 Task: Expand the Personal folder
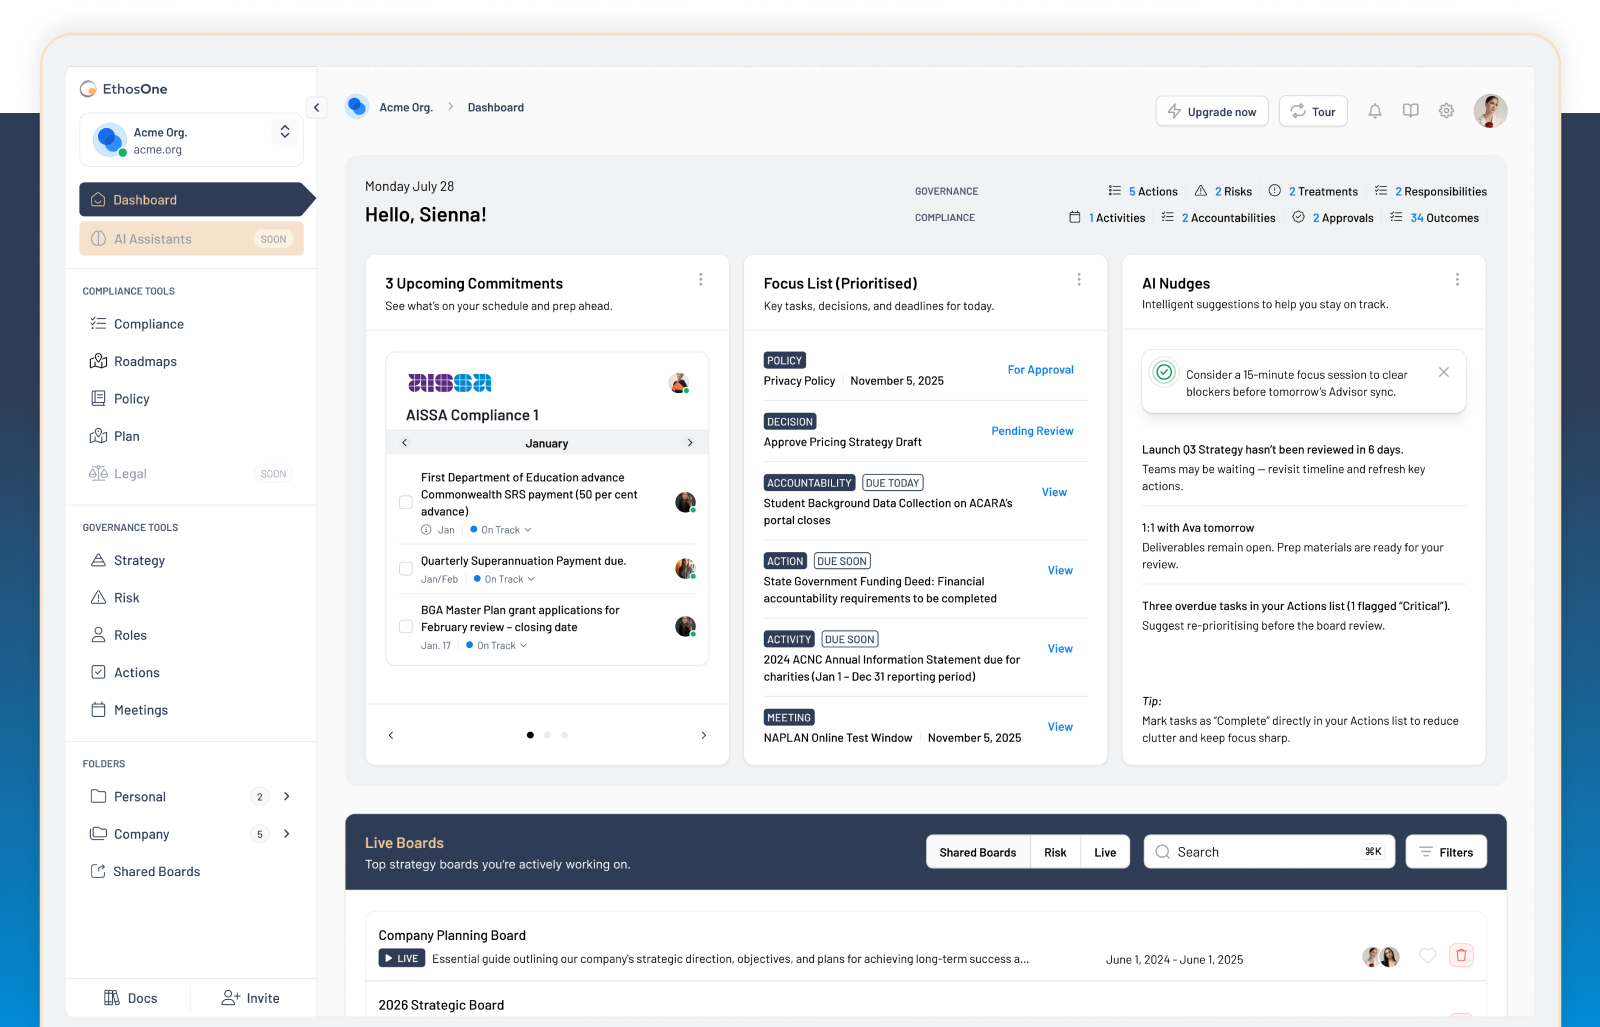[287, 797]
